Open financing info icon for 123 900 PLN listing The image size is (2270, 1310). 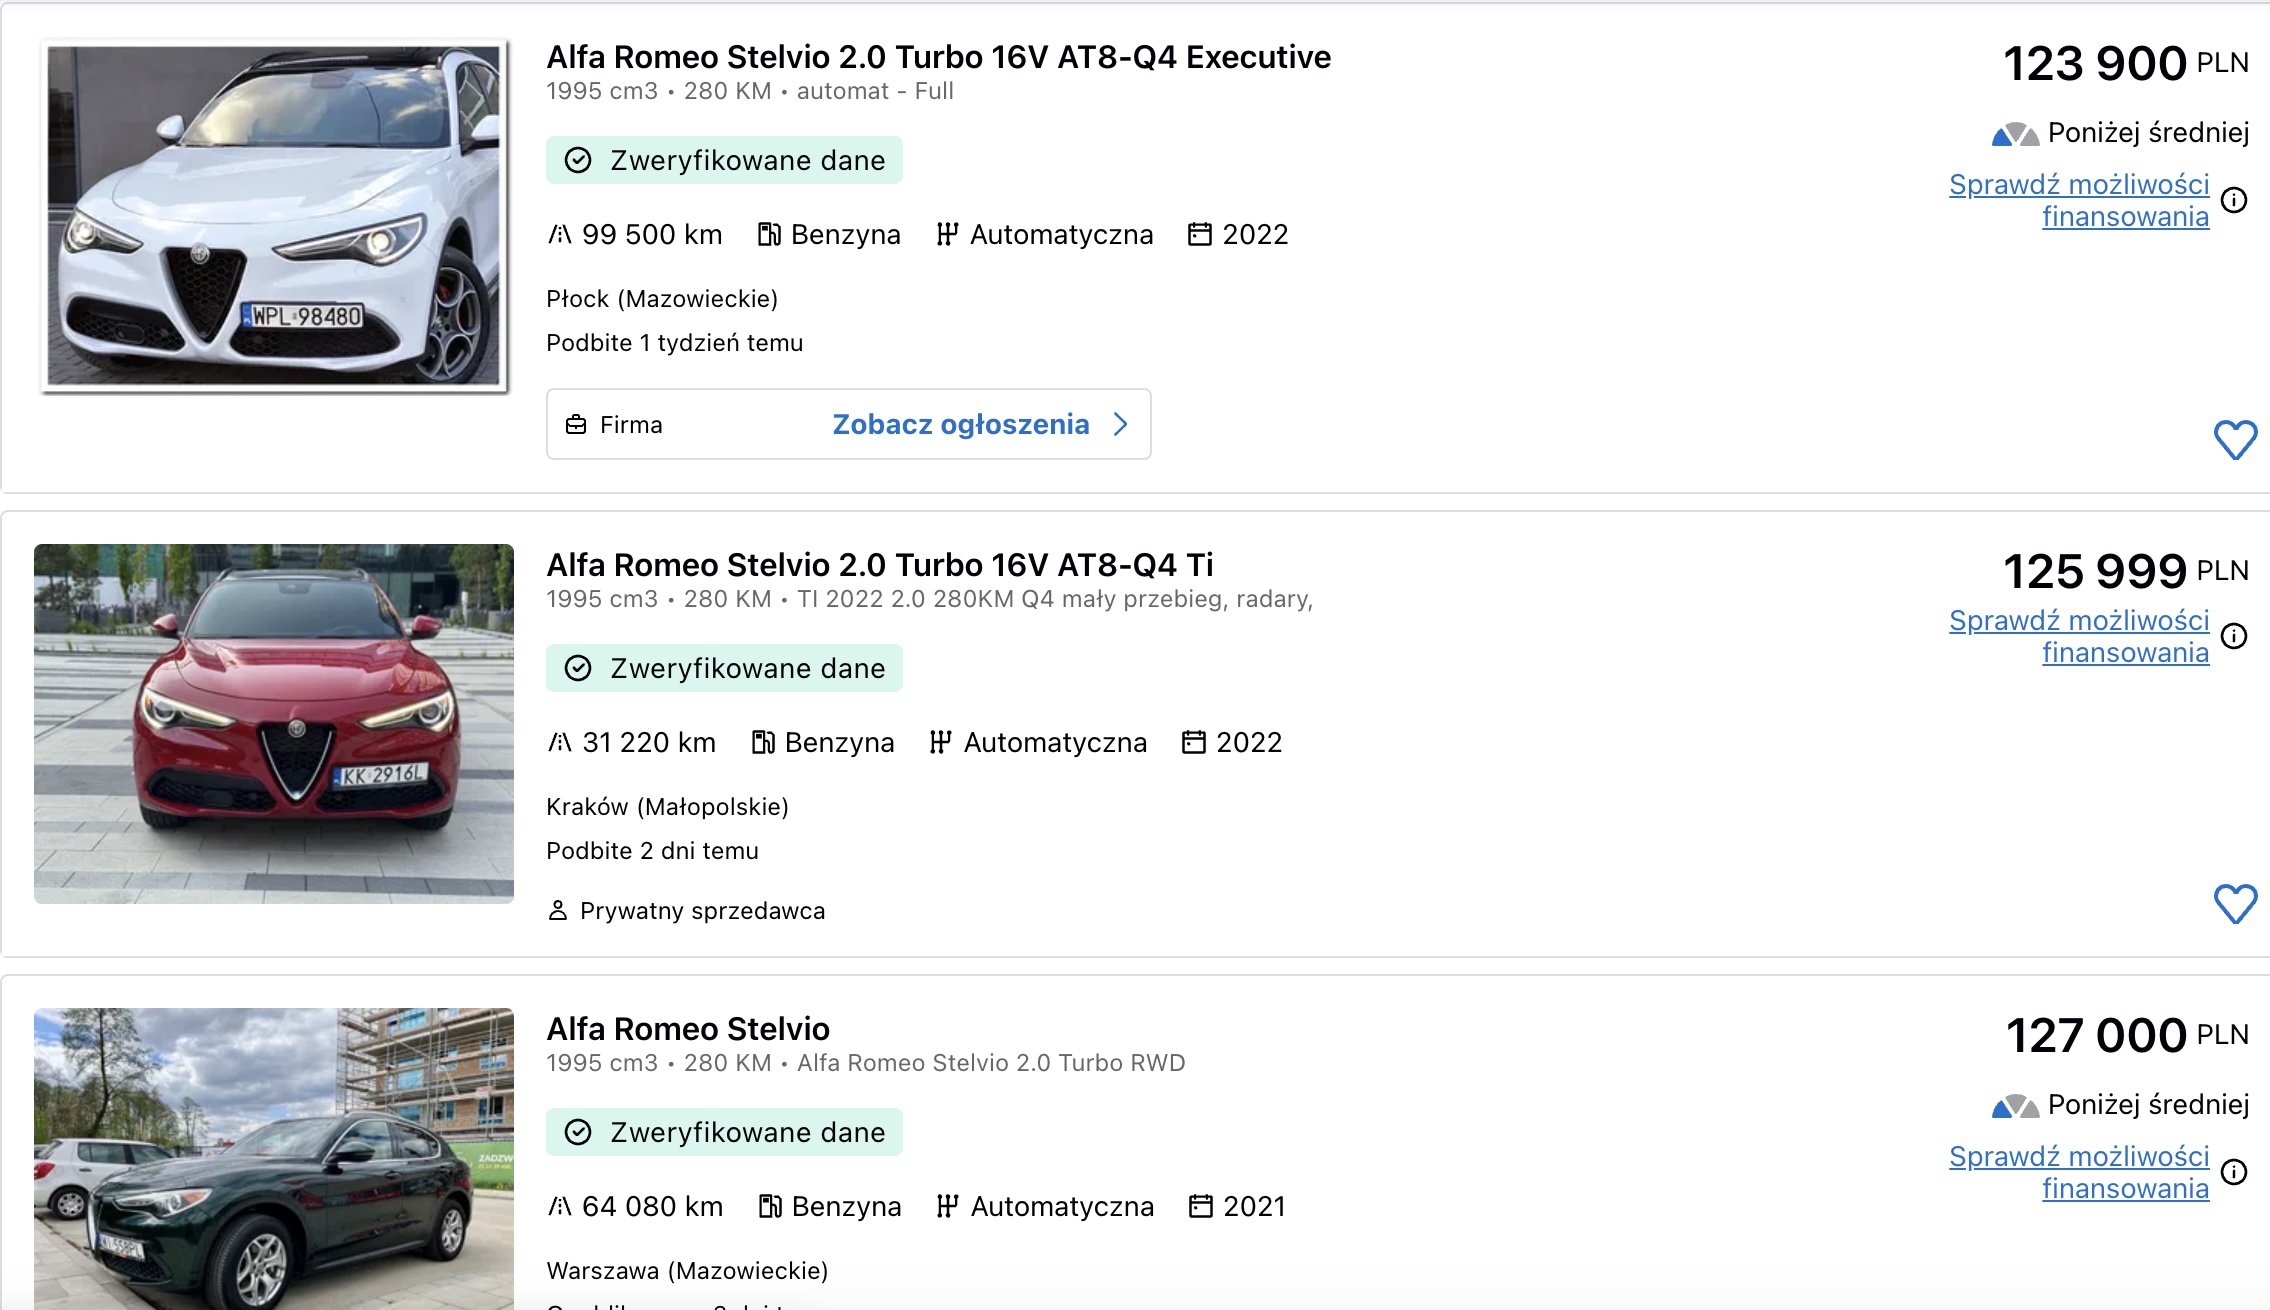pyautogui.click(x=2234, y=200)
